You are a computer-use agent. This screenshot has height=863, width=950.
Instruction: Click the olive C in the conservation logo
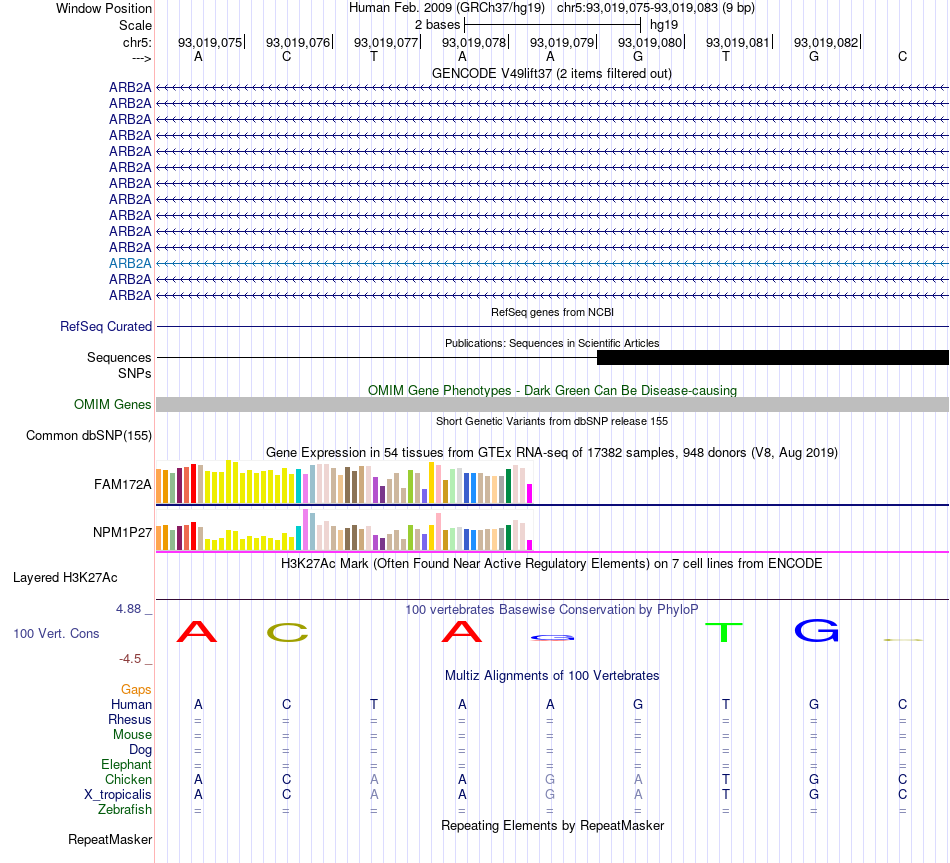287,632
